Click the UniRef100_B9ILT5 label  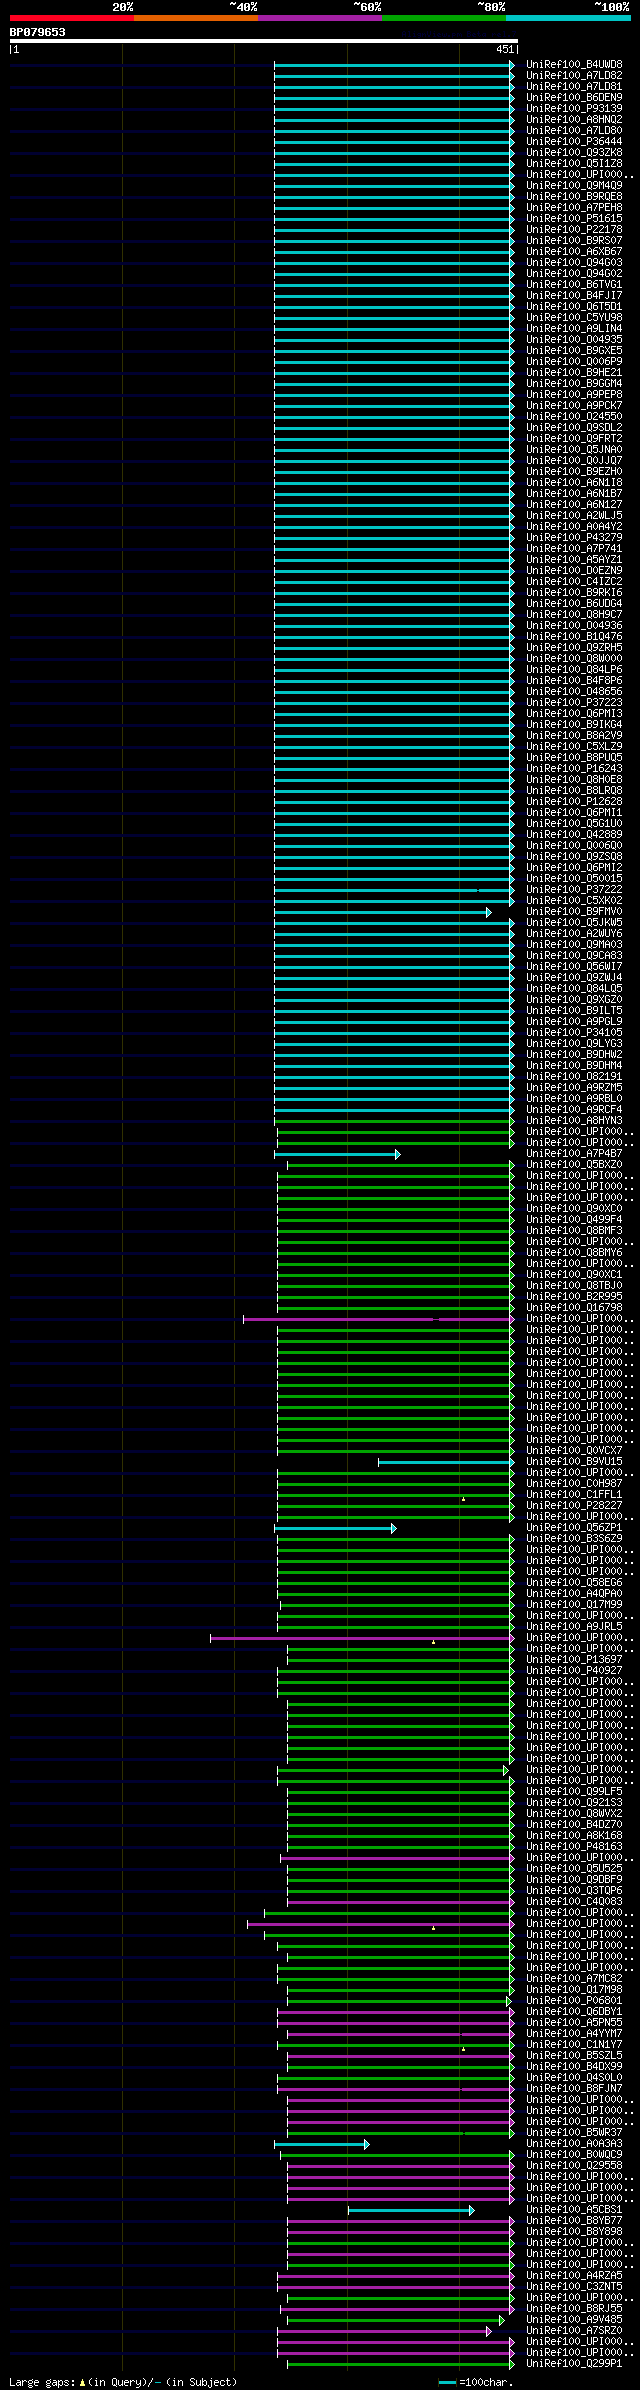tap(574, 1011)
